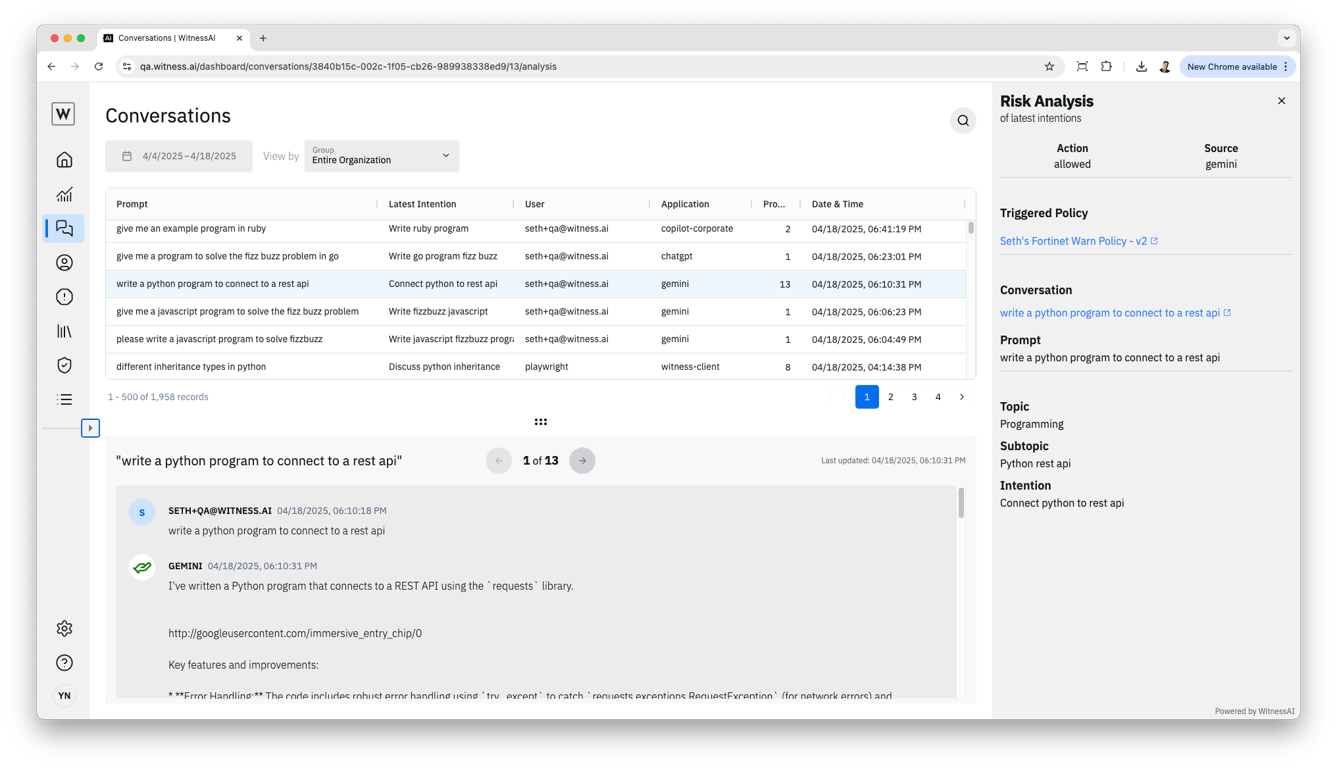Open a new browser tab
The image size is (1337, 768).
pyautogui.click(x=263, y=38)
